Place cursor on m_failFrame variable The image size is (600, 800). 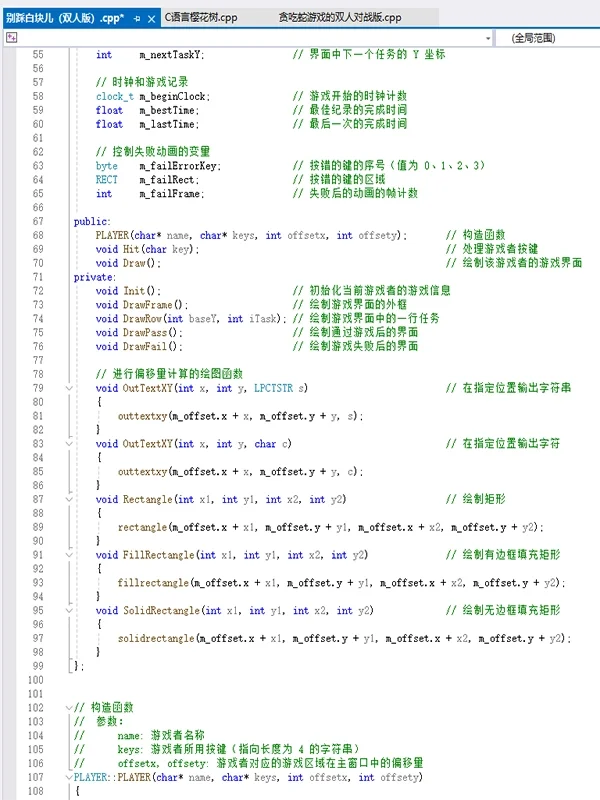coord(171,194)
